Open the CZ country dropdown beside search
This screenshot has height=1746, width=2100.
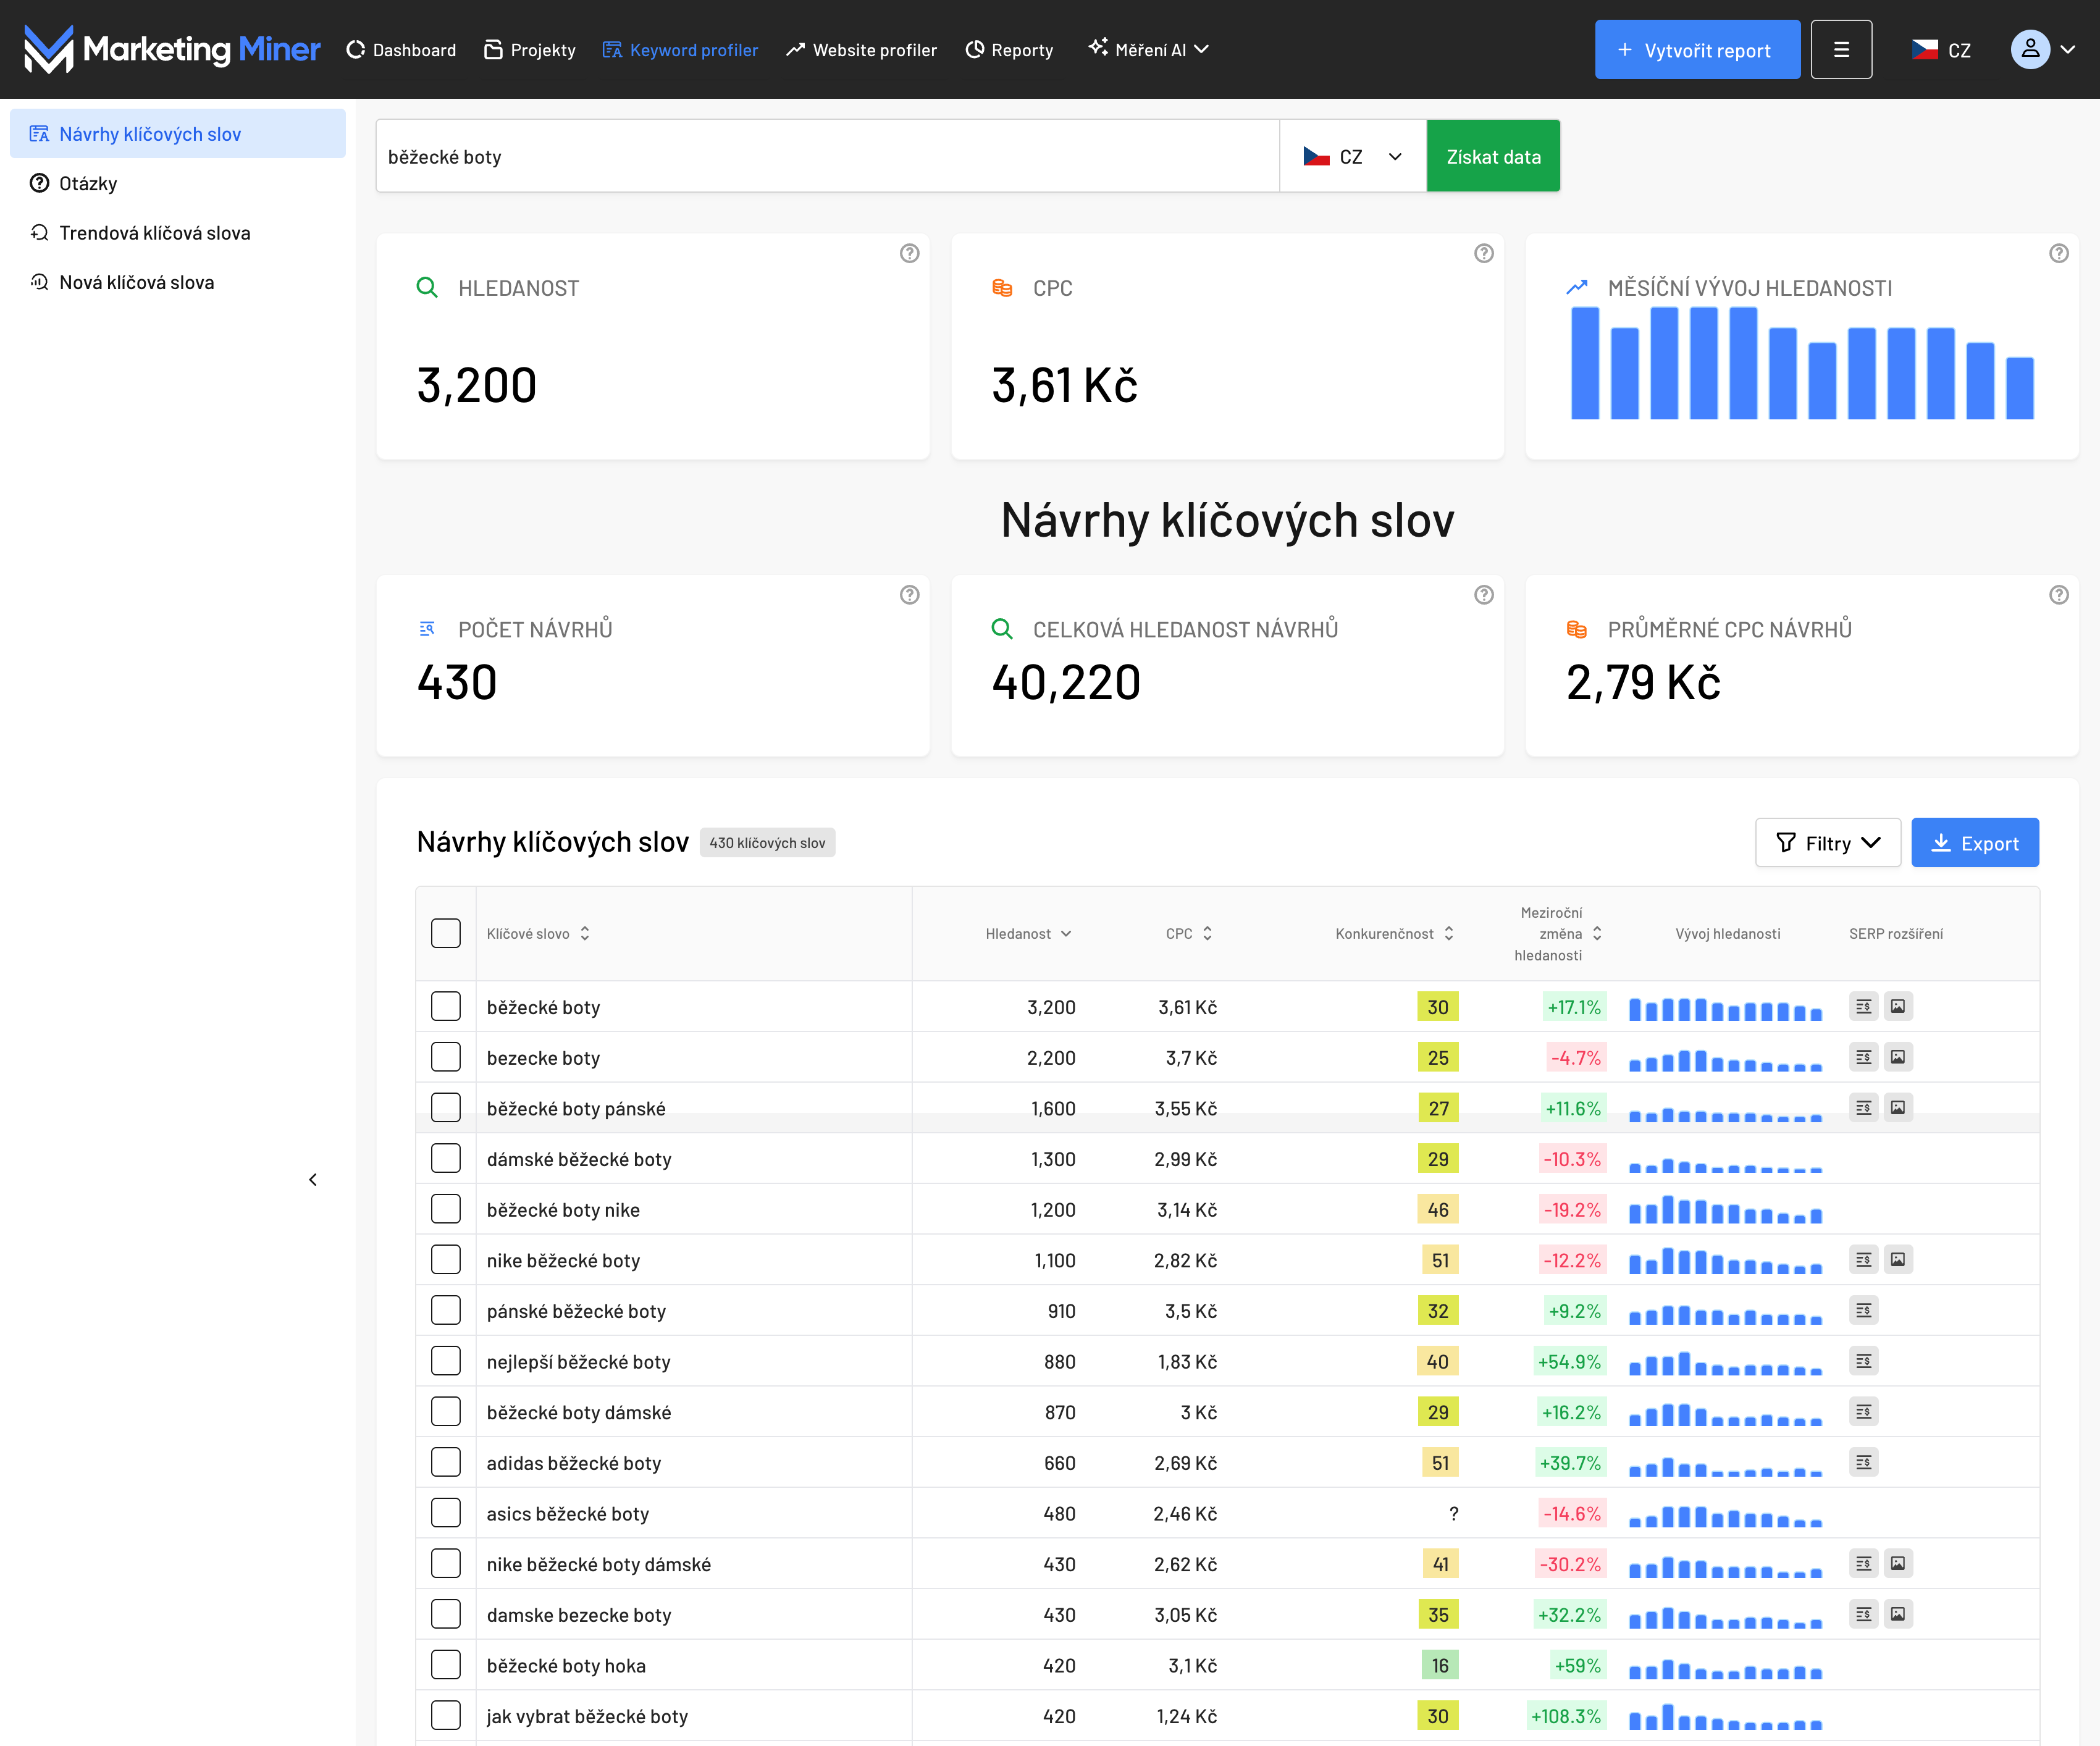click(1352, 157)
